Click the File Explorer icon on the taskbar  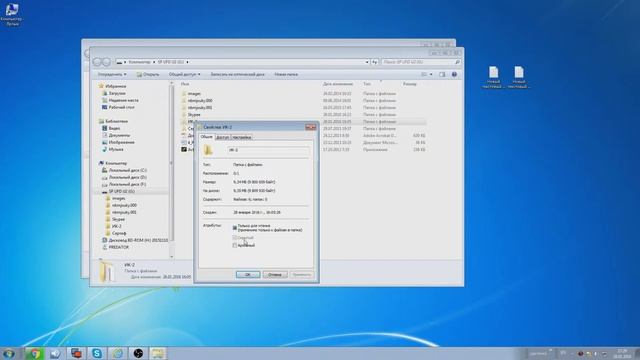(x=158, y=353)
